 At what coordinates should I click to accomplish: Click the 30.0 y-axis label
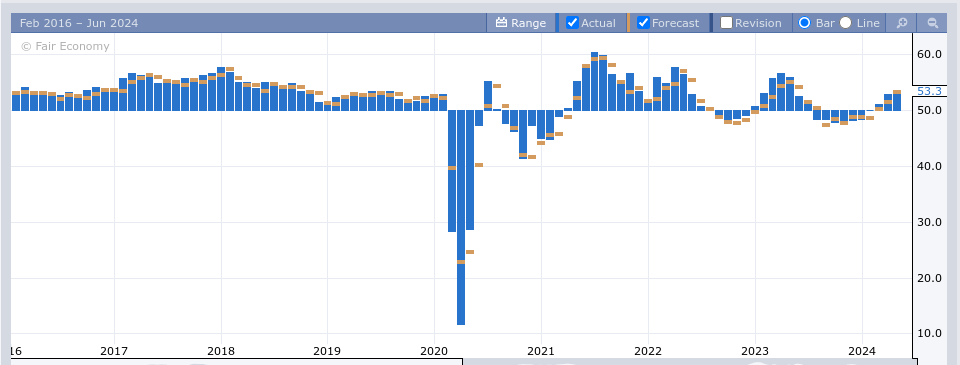[x=929, y=222]
